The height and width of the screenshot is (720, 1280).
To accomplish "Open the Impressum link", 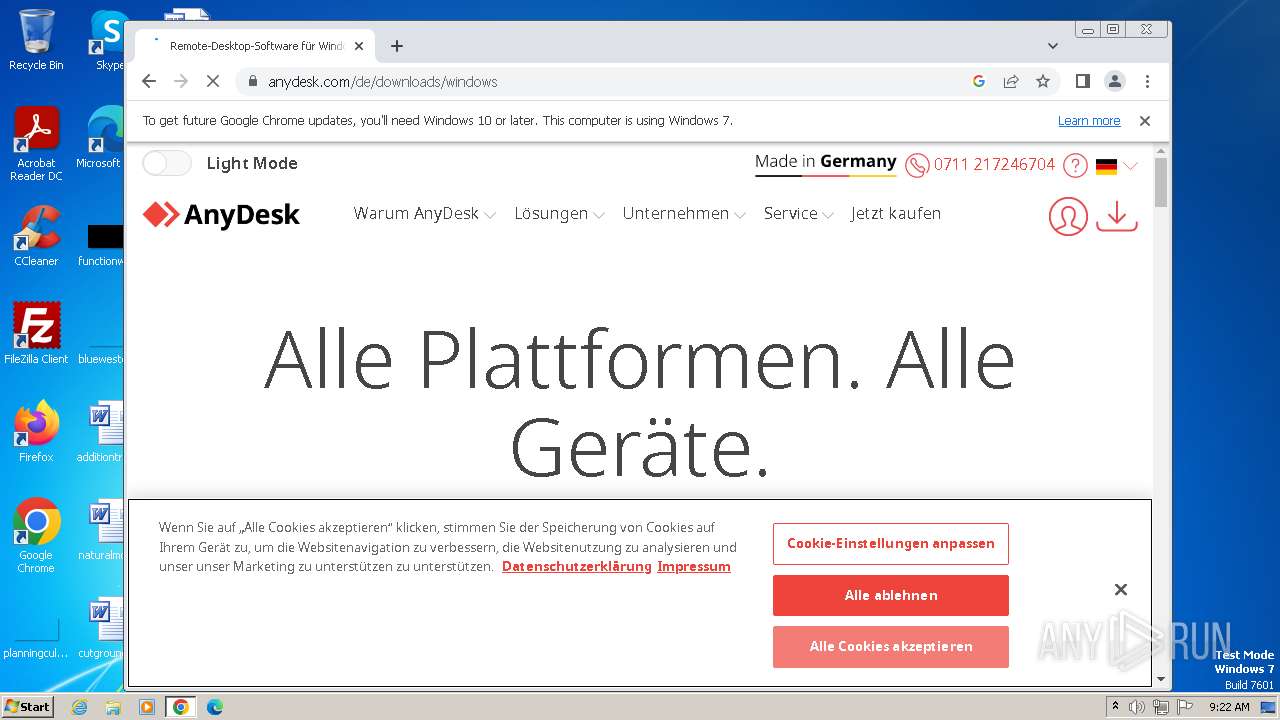I will (x=694, y=566).
